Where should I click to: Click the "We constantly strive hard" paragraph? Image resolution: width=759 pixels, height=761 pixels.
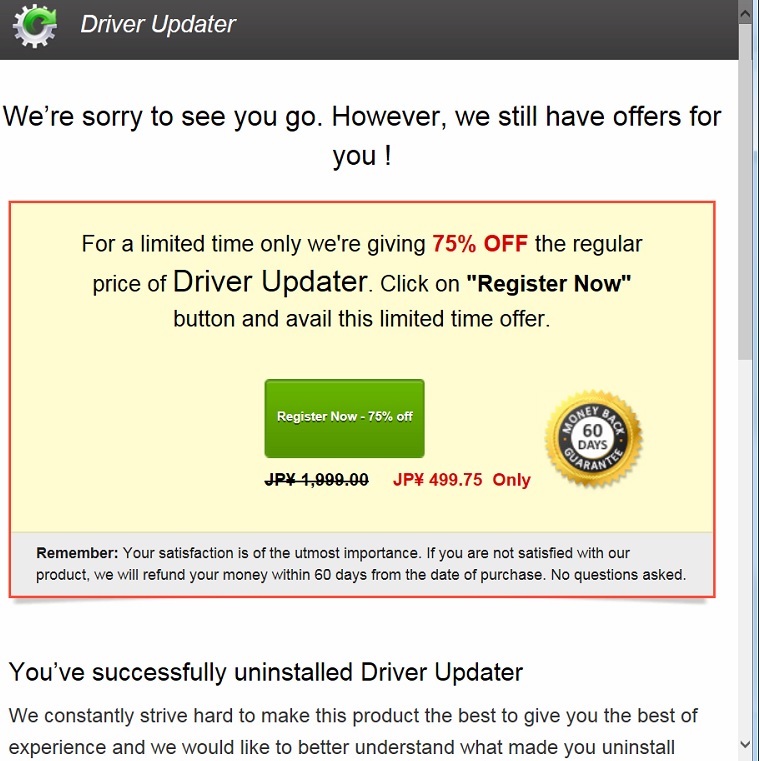point(353,731)
